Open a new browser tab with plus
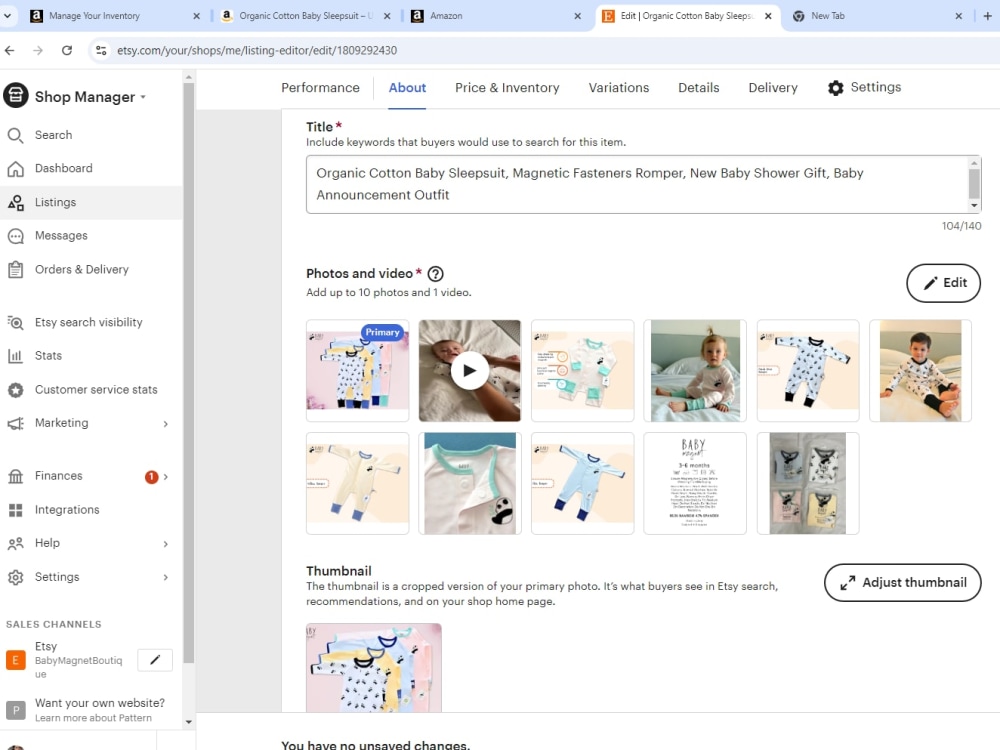The height and width of the screenshot is (750, 1000). tap(987, 16)
